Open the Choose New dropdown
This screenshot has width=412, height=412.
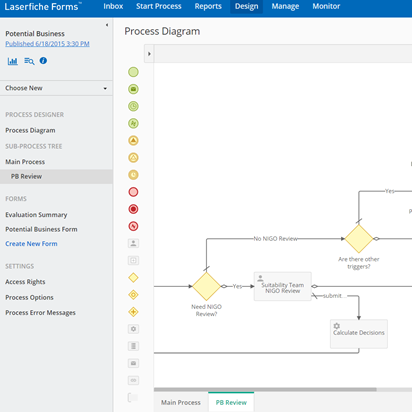tap(56, 88)
